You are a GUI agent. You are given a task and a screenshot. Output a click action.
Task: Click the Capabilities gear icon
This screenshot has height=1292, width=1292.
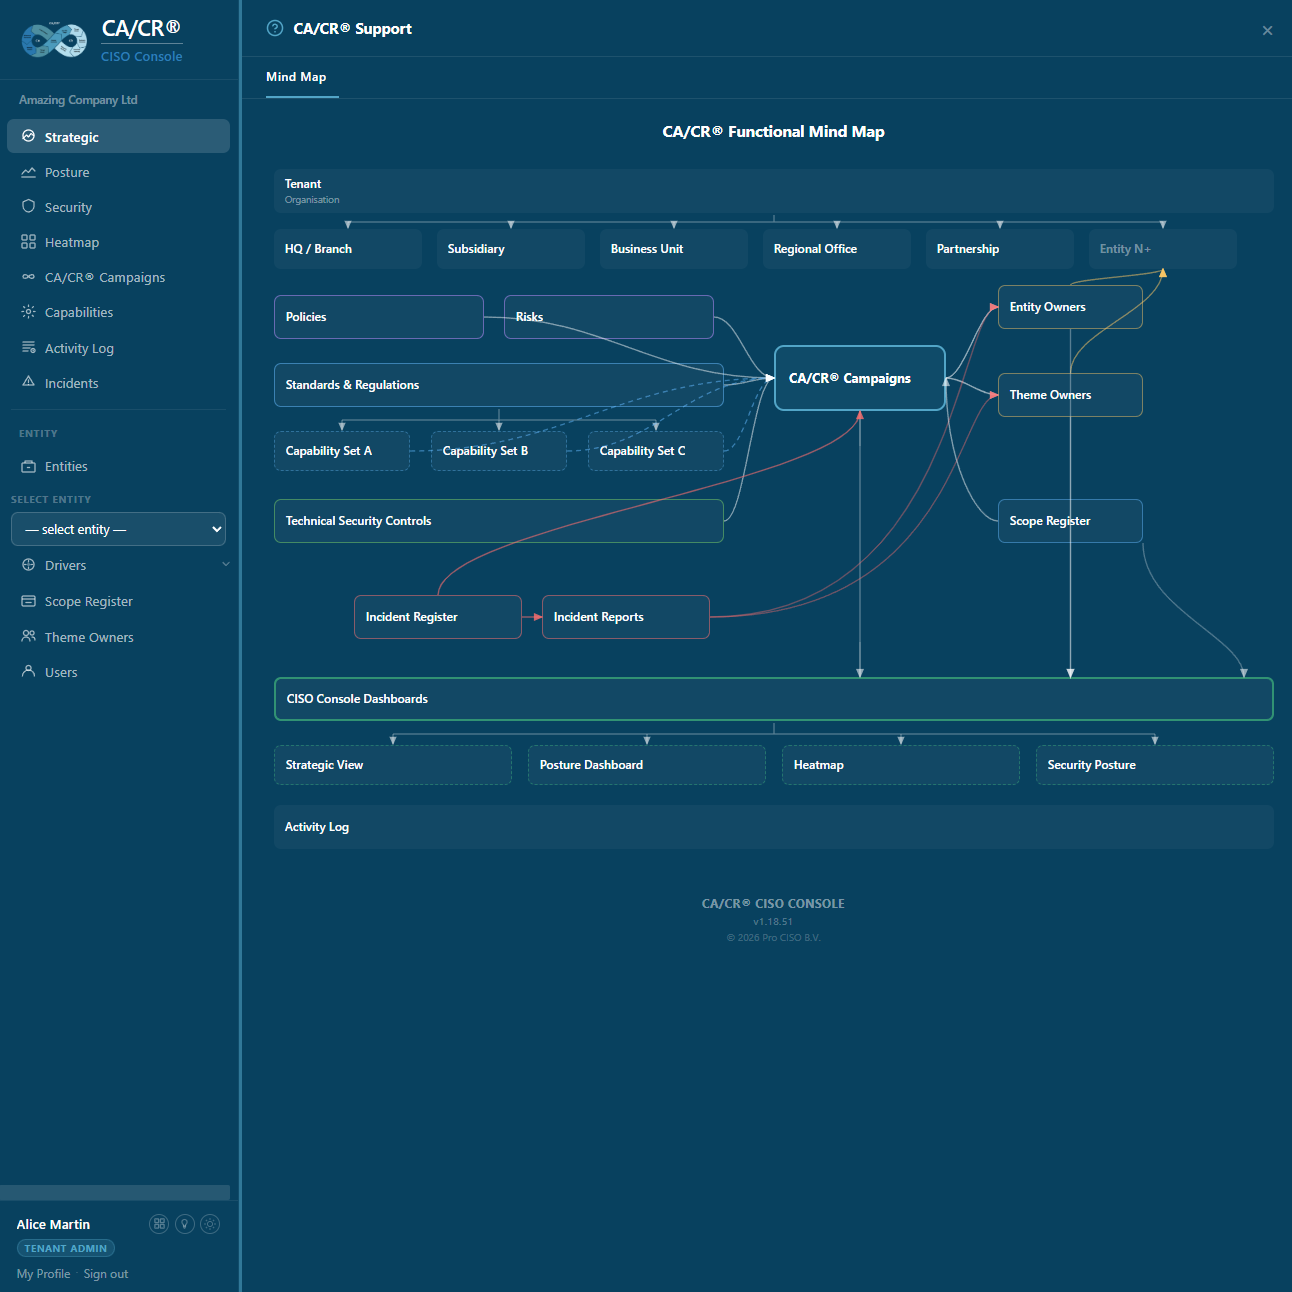click(28, 312)
